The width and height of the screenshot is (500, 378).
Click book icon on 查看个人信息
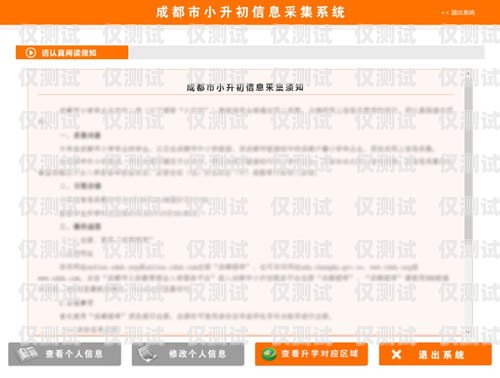click(27, 354)
